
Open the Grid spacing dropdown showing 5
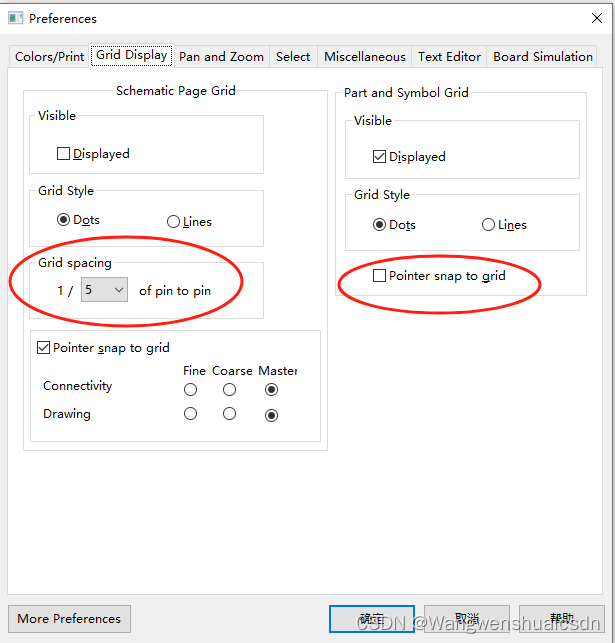tap(104, 290)
